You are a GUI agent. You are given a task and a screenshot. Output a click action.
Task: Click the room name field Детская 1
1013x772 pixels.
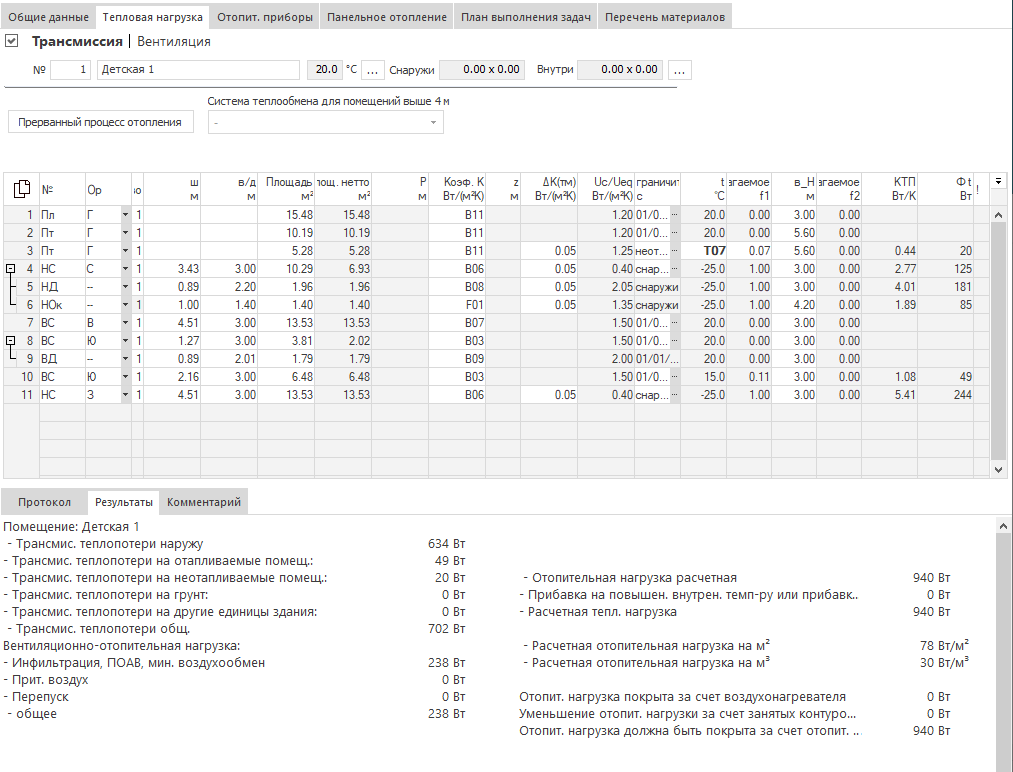point(198,70)
